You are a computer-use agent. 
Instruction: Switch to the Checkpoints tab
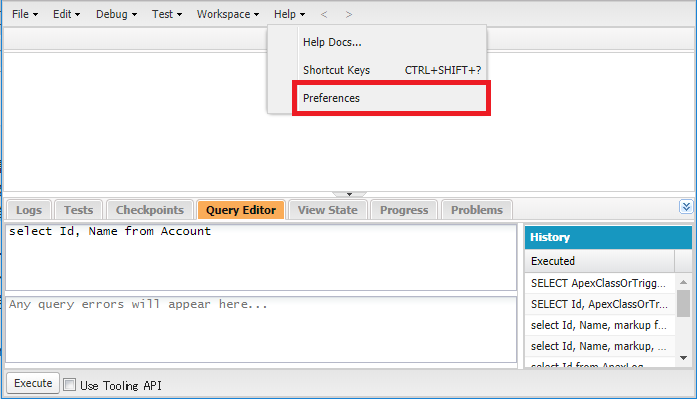(150, 210)
